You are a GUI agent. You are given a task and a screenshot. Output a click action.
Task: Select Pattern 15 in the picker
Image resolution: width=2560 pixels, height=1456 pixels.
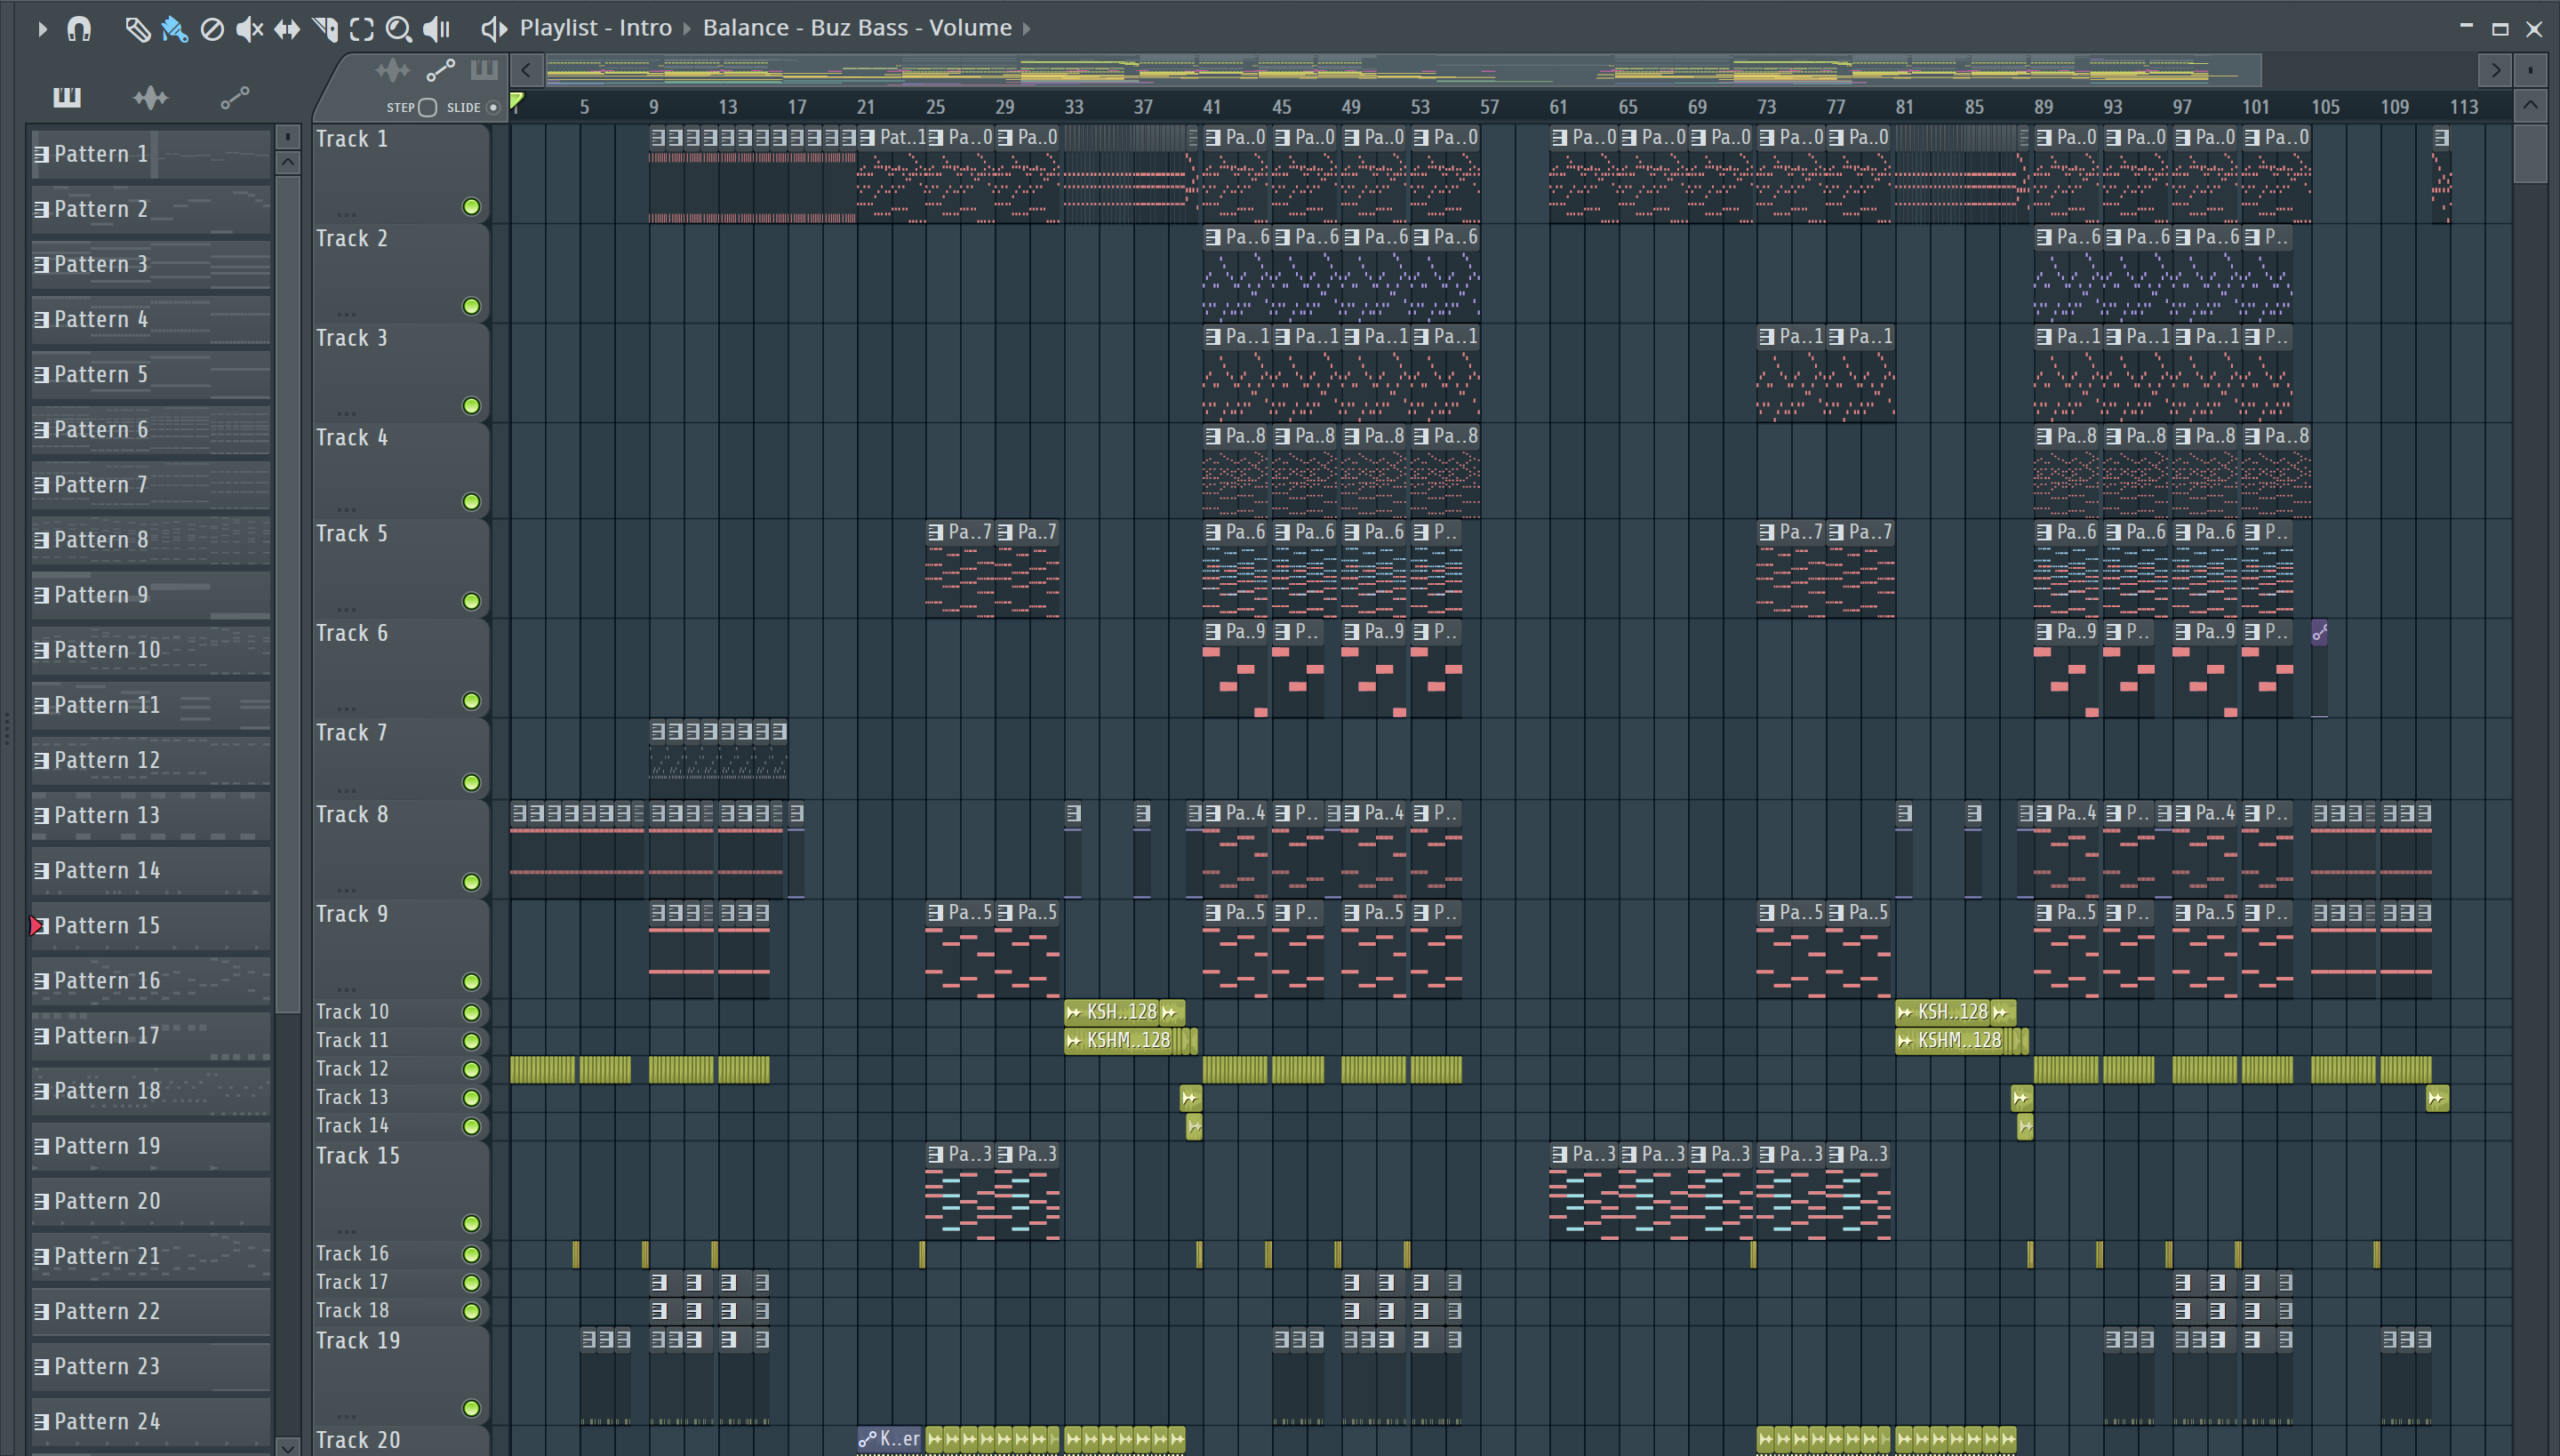pos(151,926)
